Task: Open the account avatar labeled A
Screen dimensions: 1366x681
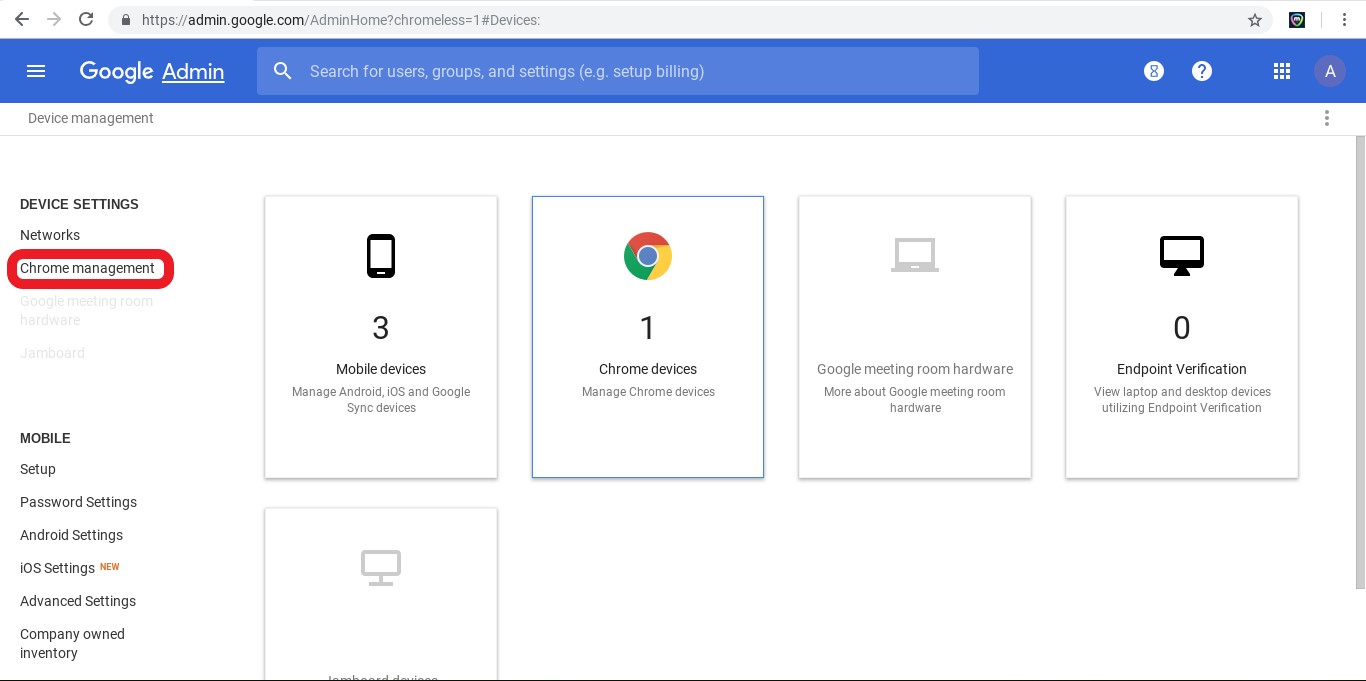Action: point(1329,71)
